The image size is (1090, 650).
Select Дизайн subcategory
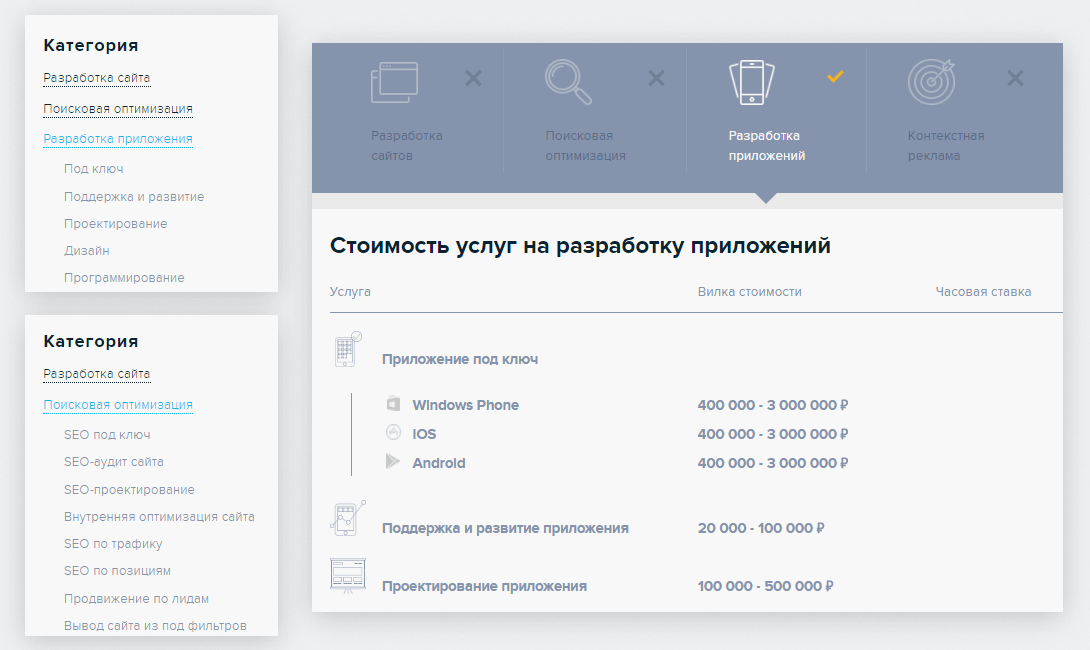click(86, 250)
